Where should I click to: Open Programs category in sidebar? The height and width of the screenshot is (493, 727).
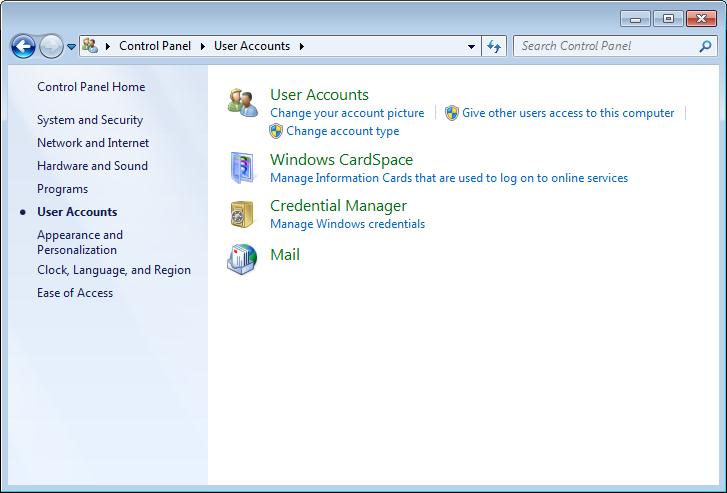pyautogui.click(x=62, y=189)
